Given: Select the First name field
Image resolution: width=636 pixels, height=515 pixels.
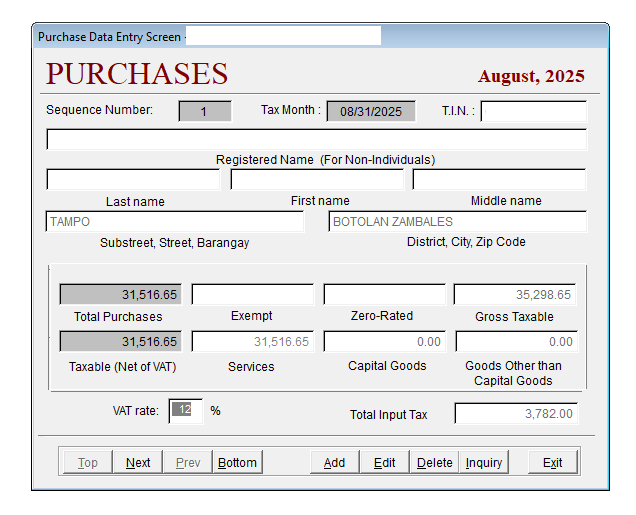Looking at the screenshot, I should click(x=317, y=180).
